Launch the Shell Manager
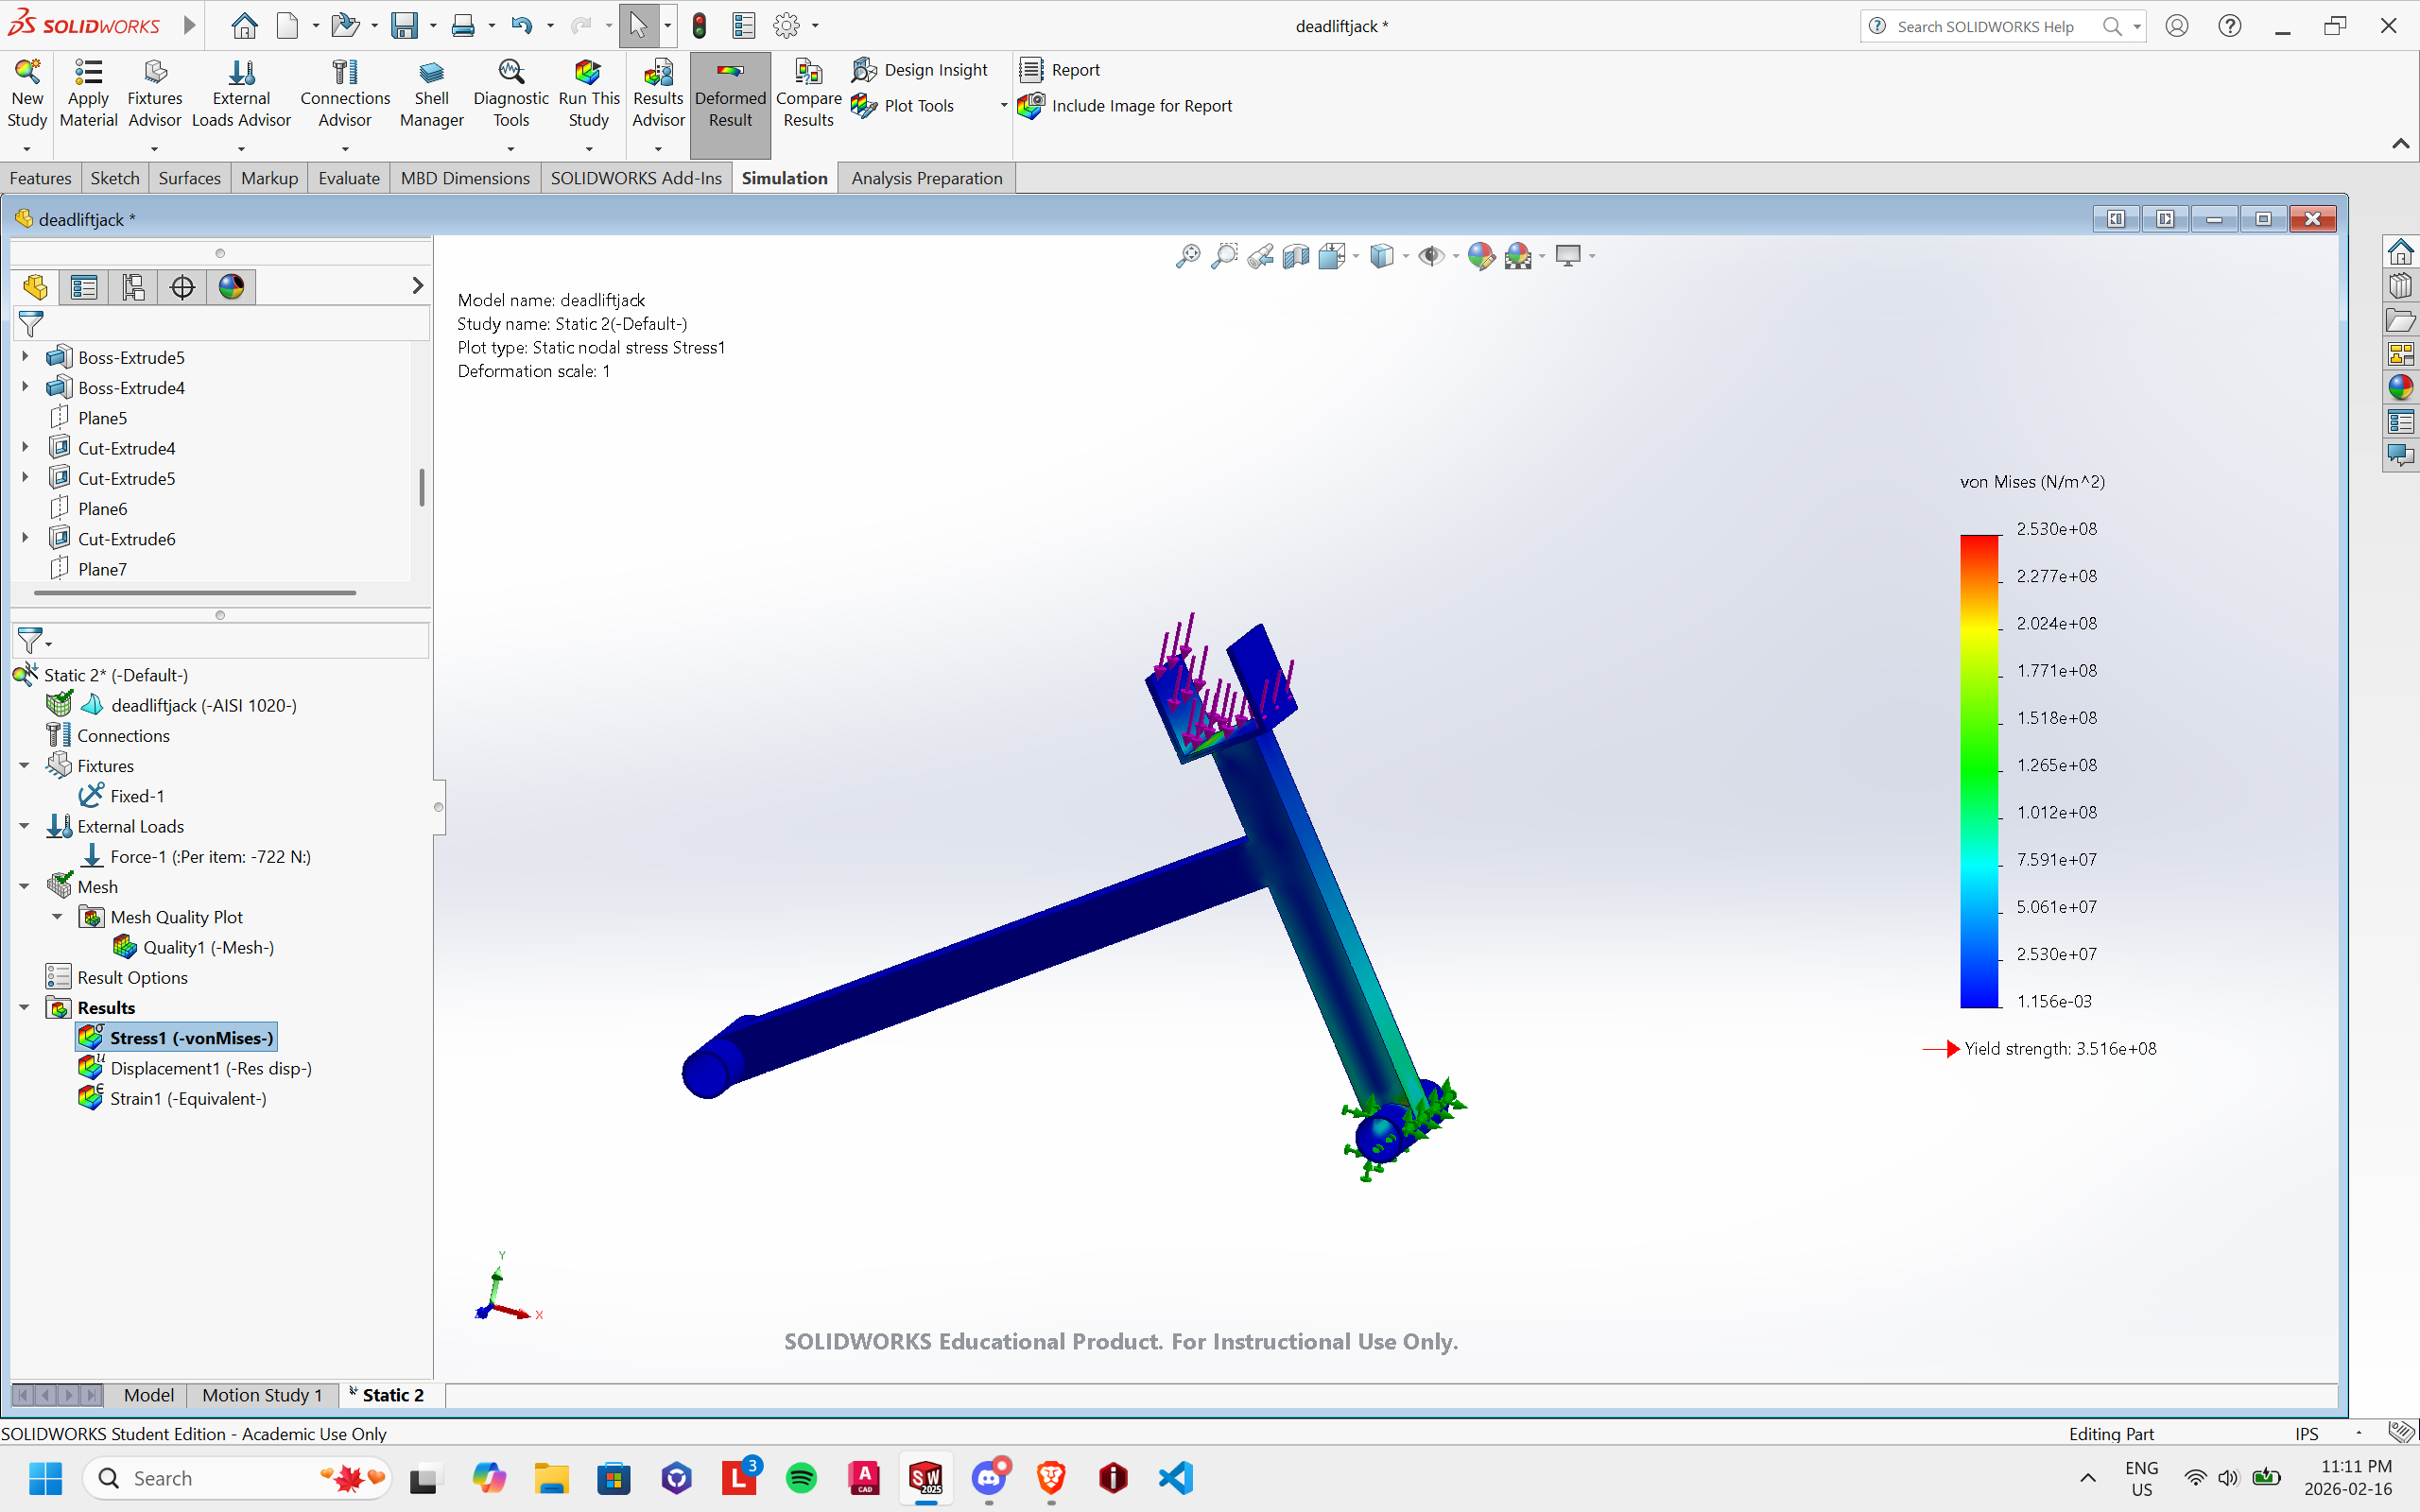 point(431,94)
